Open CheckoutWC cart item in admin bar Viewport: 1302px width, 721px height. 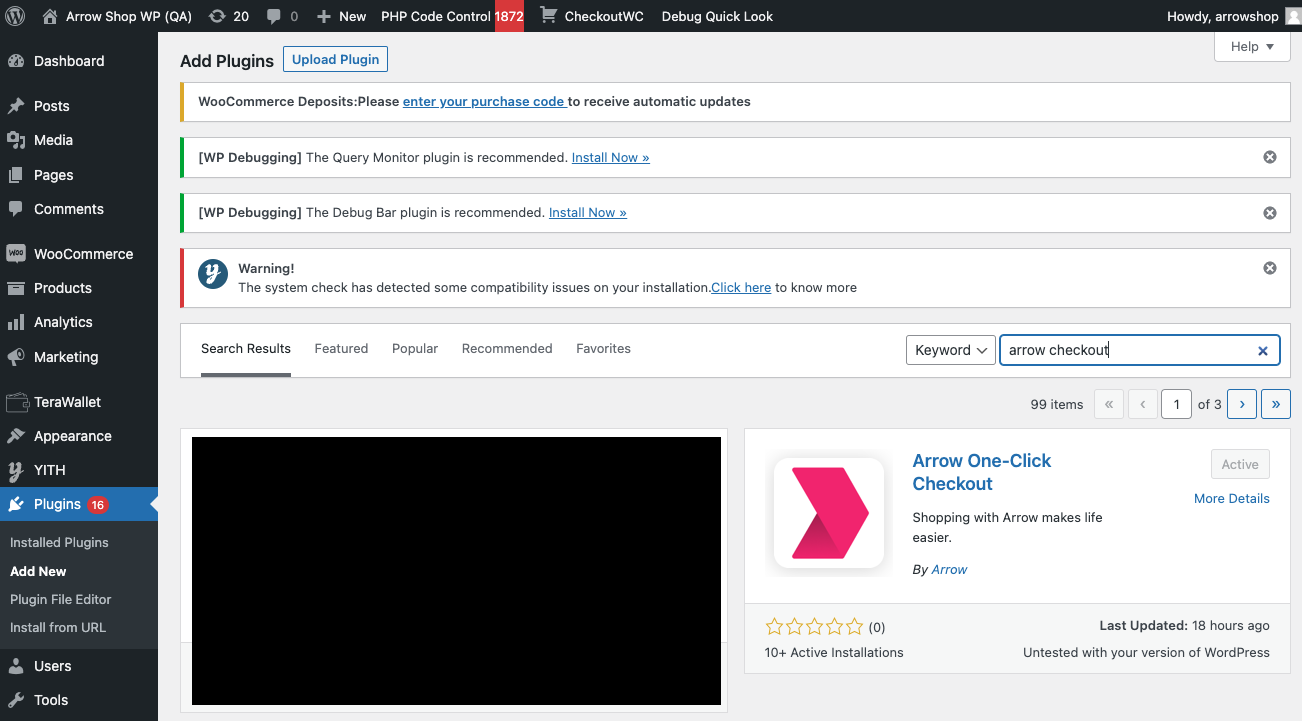point(592,16)
